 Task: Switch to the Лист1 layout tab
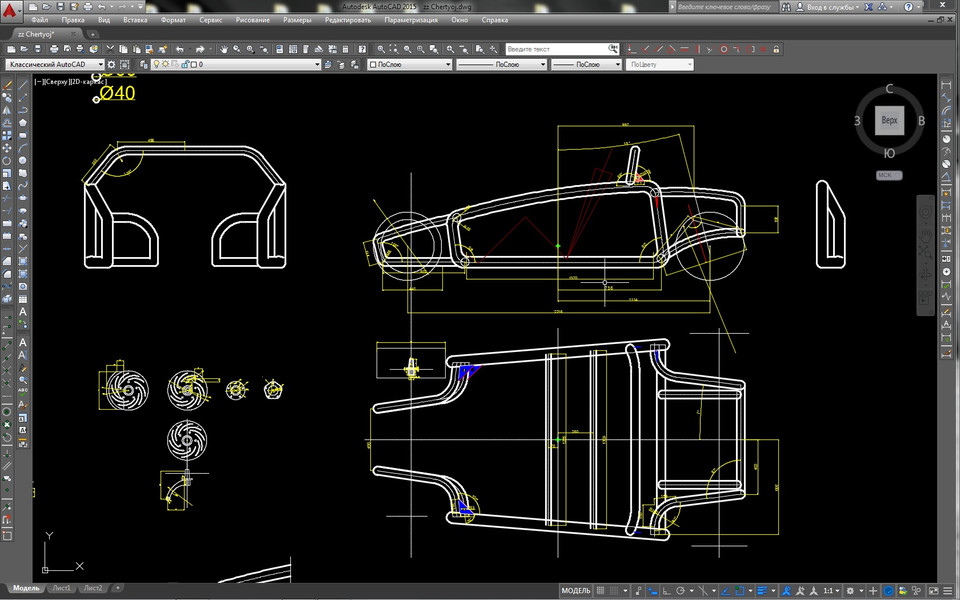coord(61,589)
